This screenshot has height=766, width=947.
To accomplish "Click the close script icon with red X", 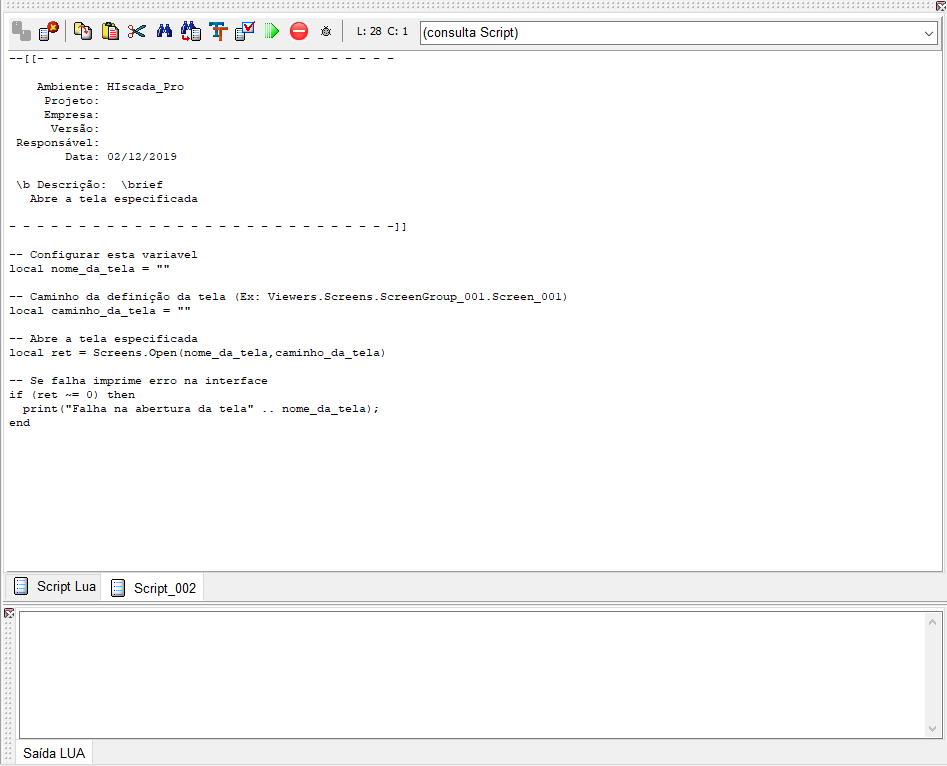I will (48, 31).
